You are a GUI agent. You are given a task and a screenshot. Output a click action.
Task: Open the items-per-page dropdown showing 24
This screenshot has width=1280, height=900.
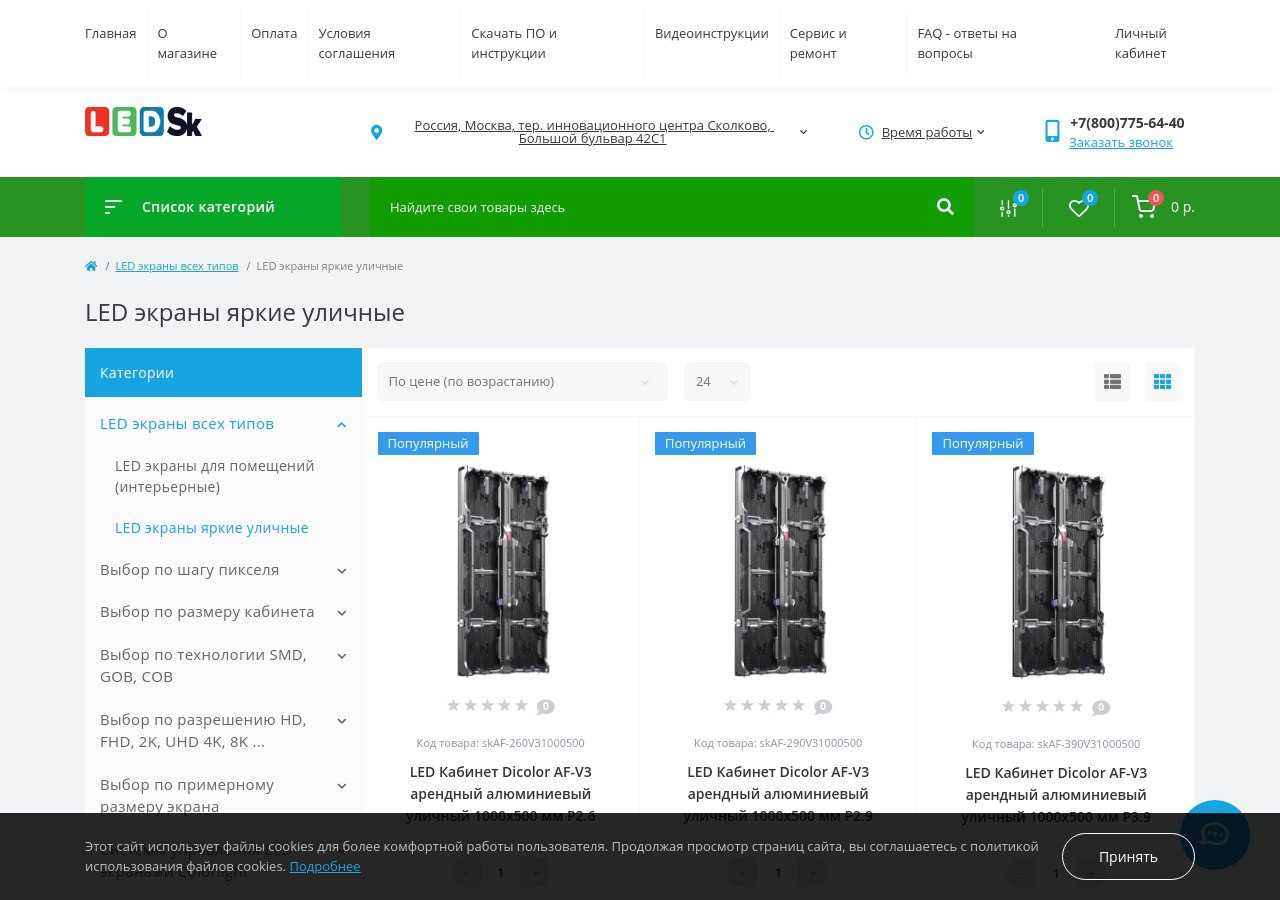click(x=717, y=382)
